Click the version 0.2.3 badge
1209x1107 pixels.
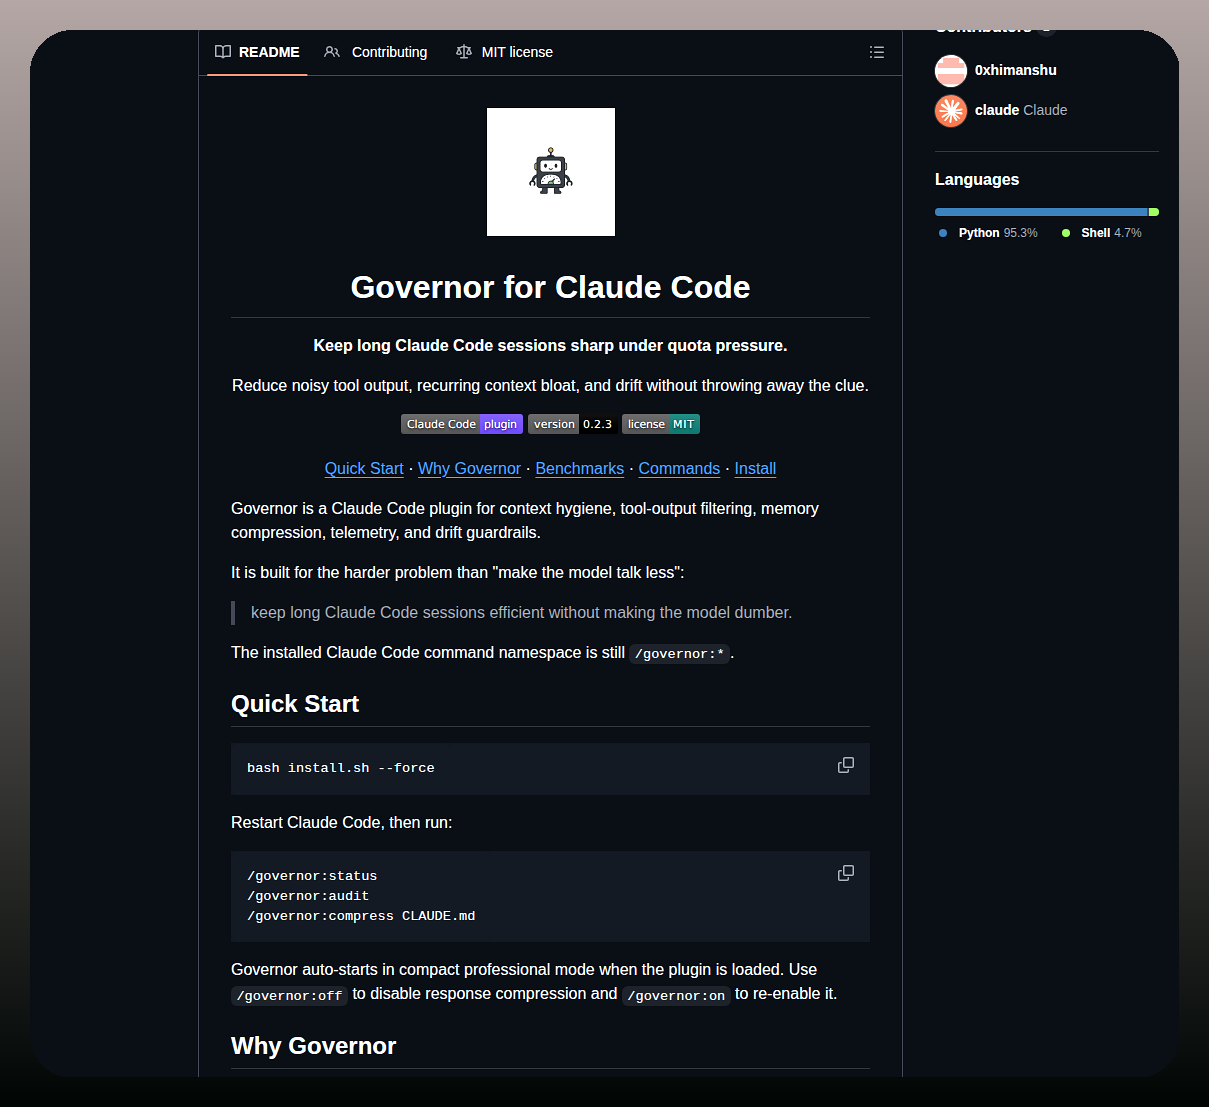[x=572, y=424]
